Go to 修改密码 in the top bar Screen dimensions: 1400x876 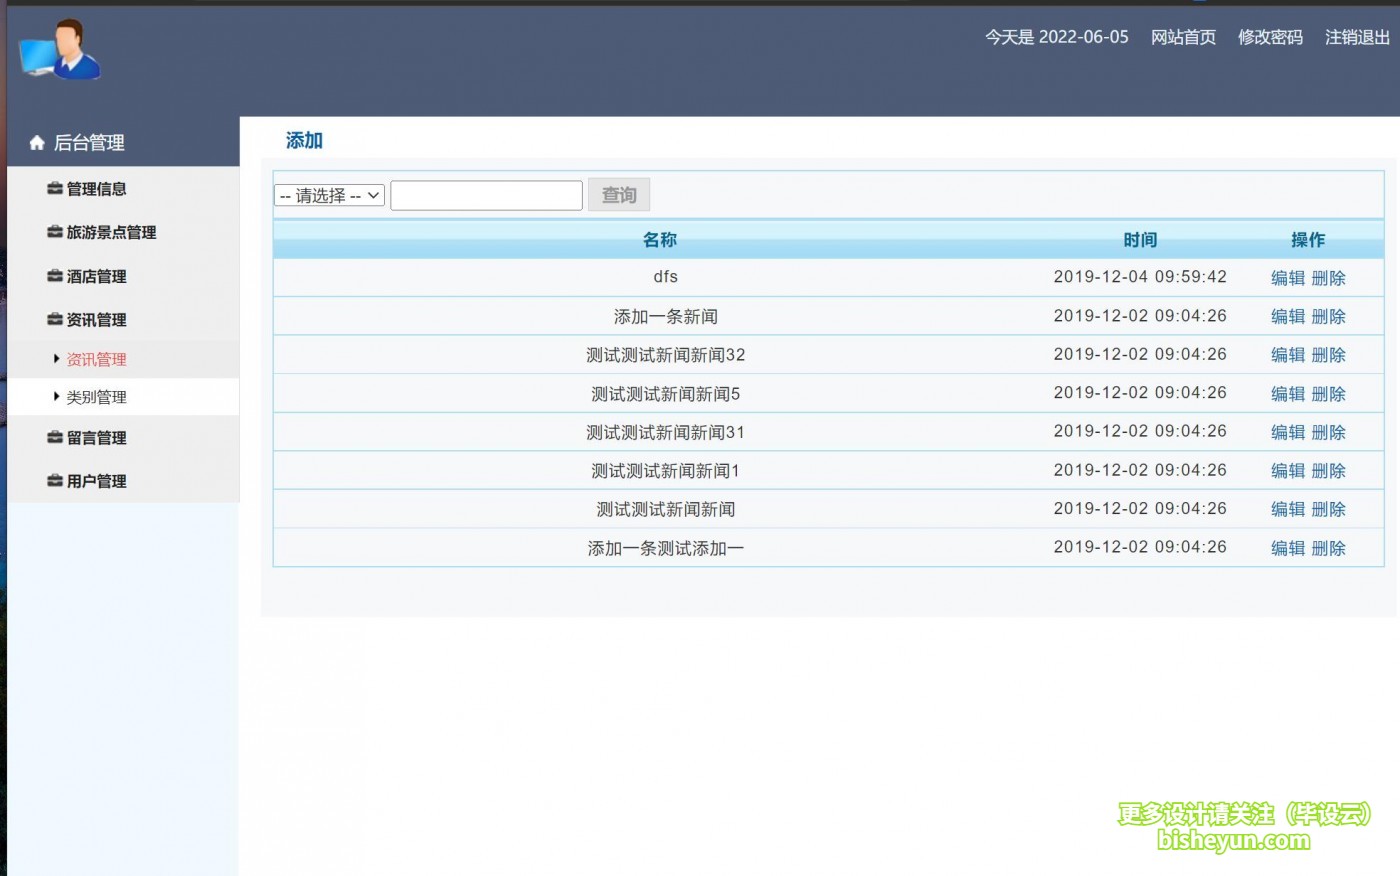click(x=1270, y=37)
